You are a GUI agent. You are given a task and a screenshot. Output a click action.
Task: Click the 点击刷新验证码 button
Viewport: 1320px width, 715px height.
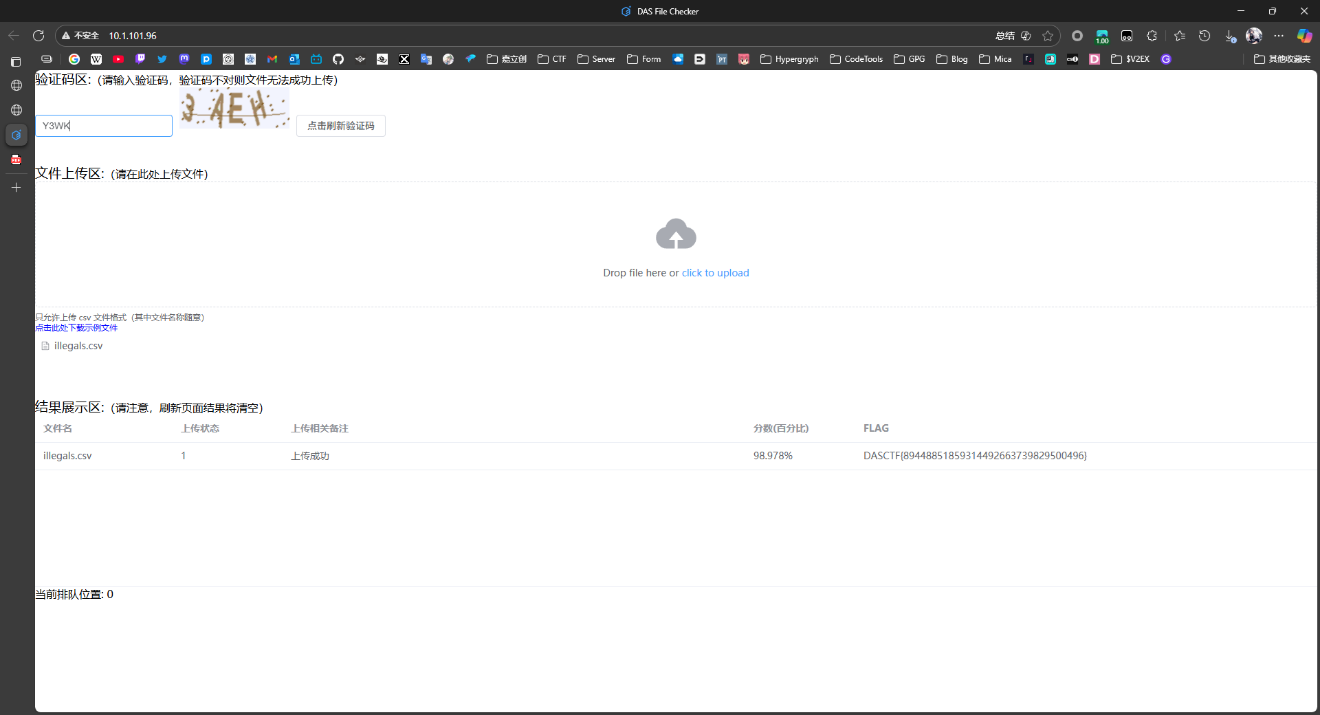tap(340, 126)
